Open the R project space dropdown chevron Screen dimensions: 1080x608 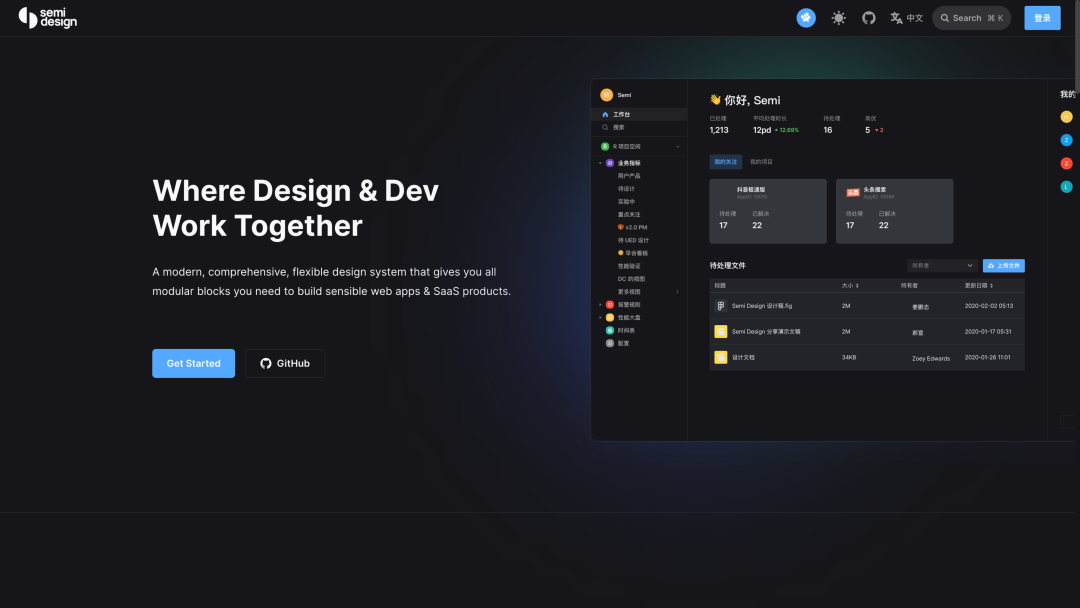[x=677, y=147]
